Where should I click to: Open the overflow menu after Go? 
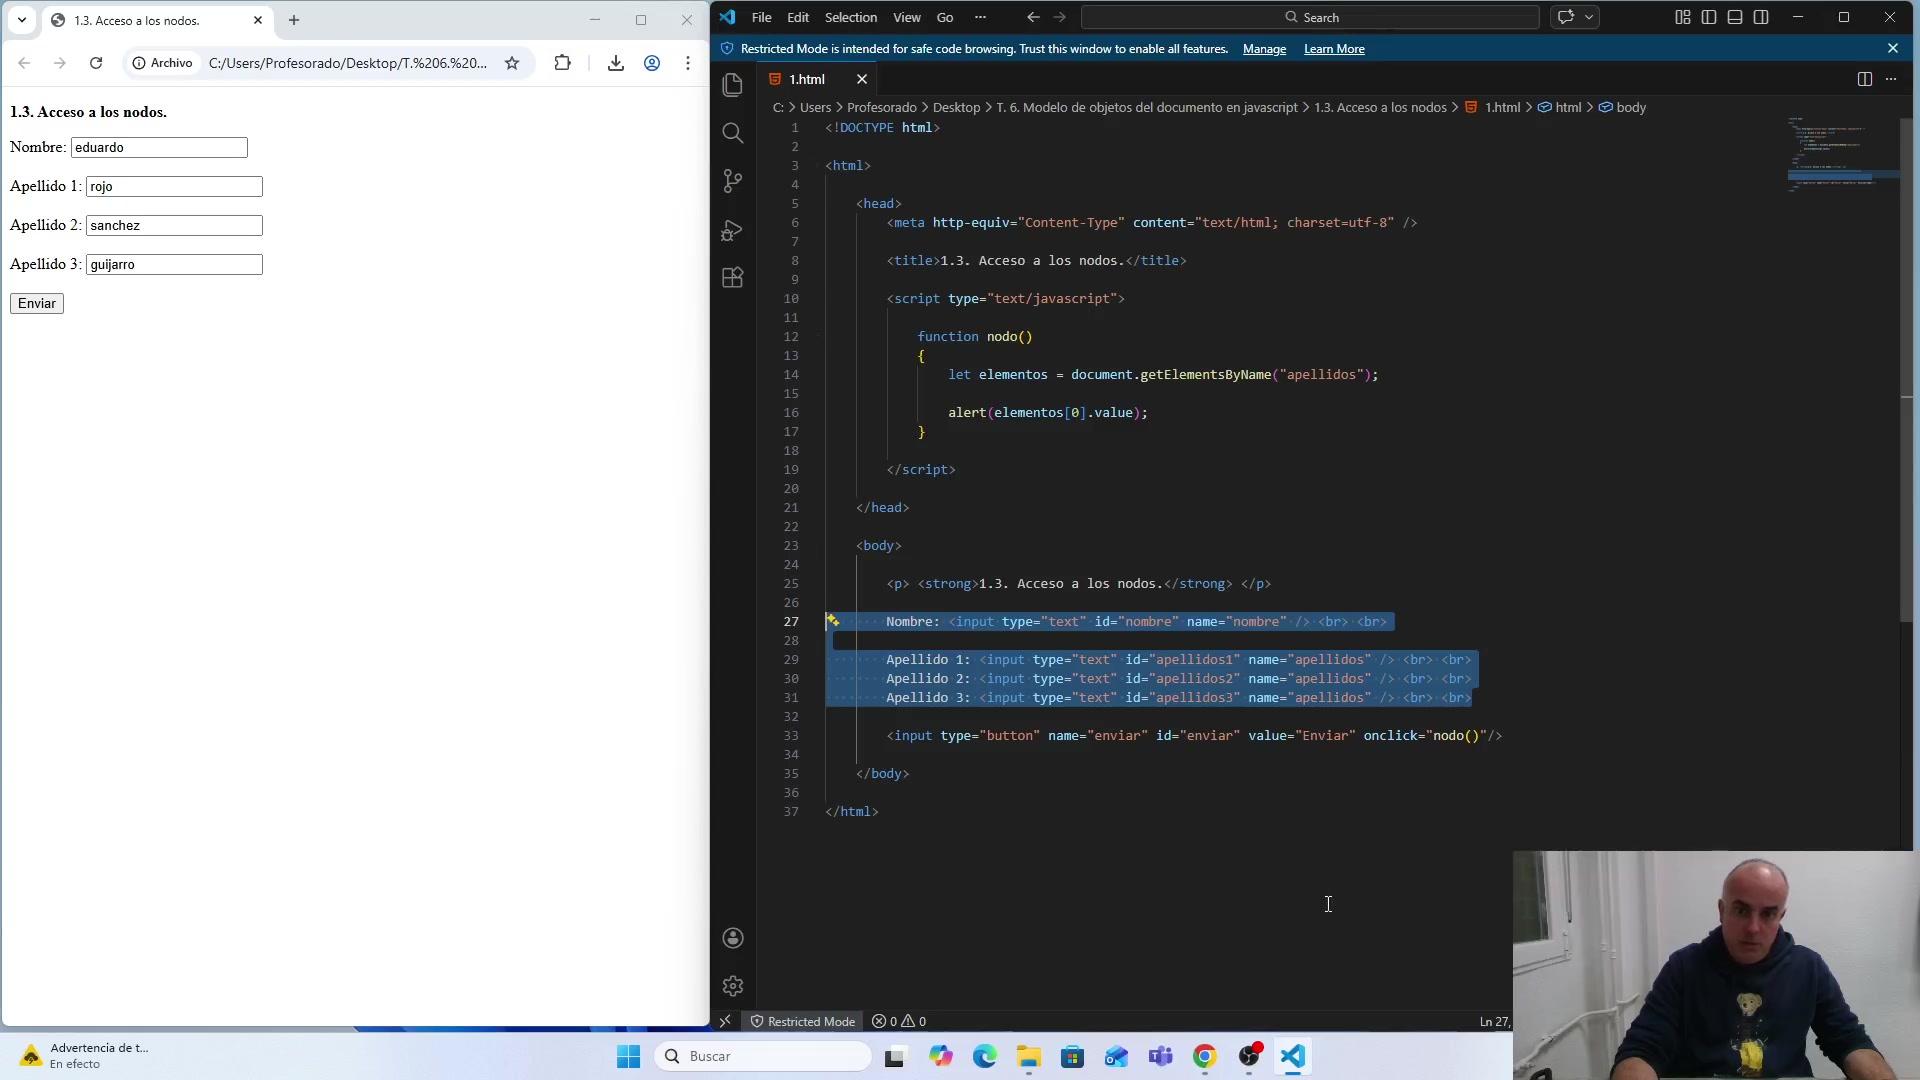pyautogui.click(x=980, y=17)
